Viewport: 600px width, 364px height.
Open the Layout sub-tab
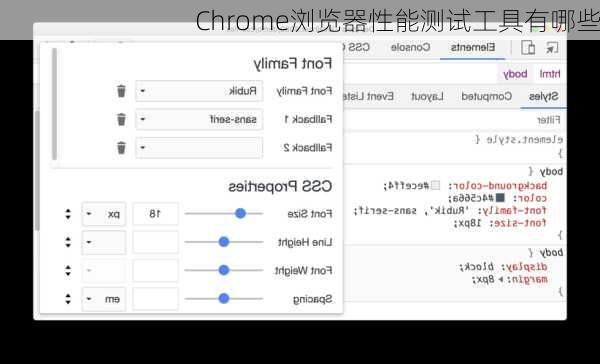(427, 96)
